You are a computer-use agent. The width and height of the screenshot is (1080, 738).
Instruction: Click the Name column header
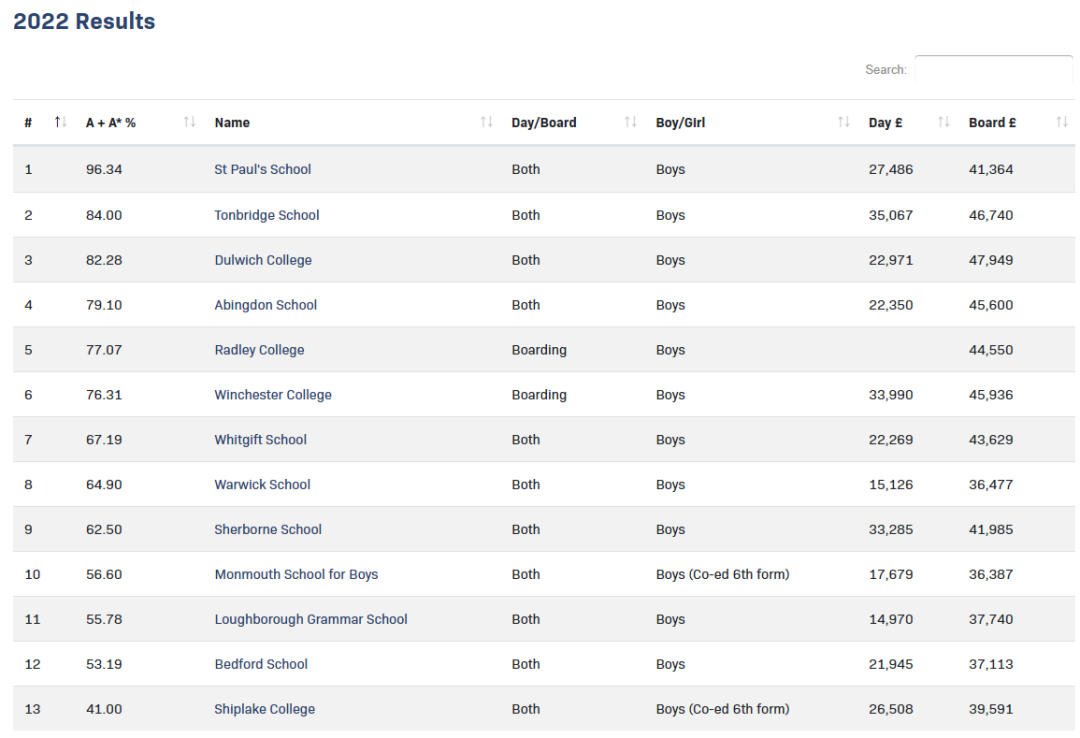(232, 123)
